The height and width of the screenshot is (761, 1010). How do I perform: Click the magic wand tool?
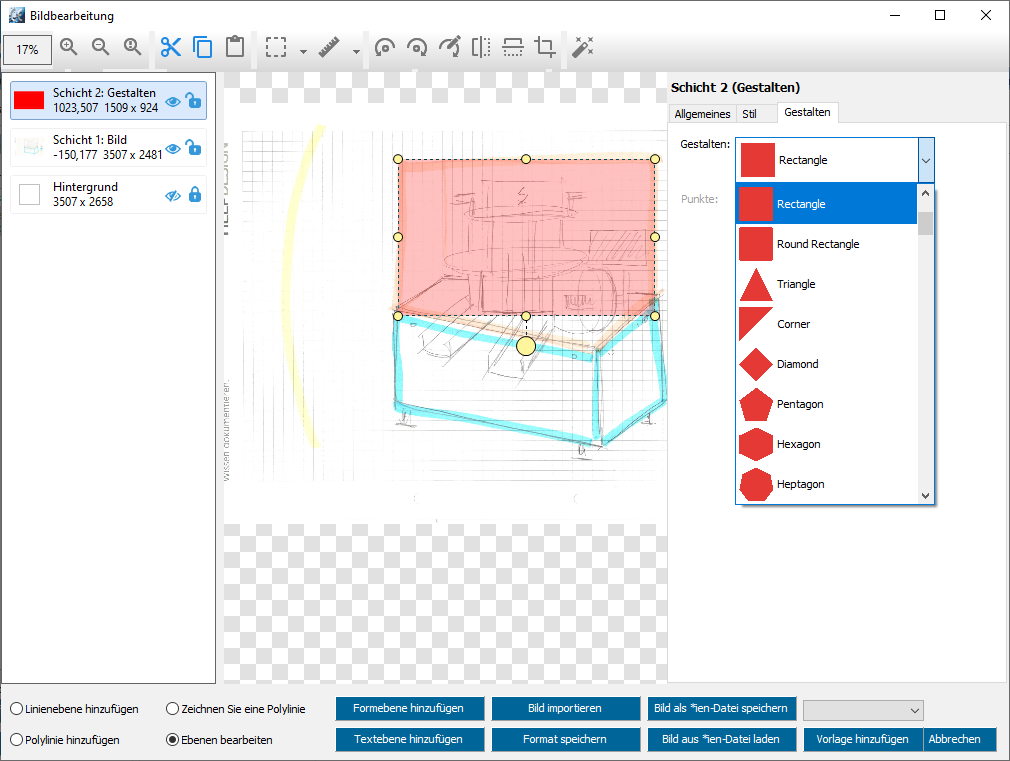583,47
